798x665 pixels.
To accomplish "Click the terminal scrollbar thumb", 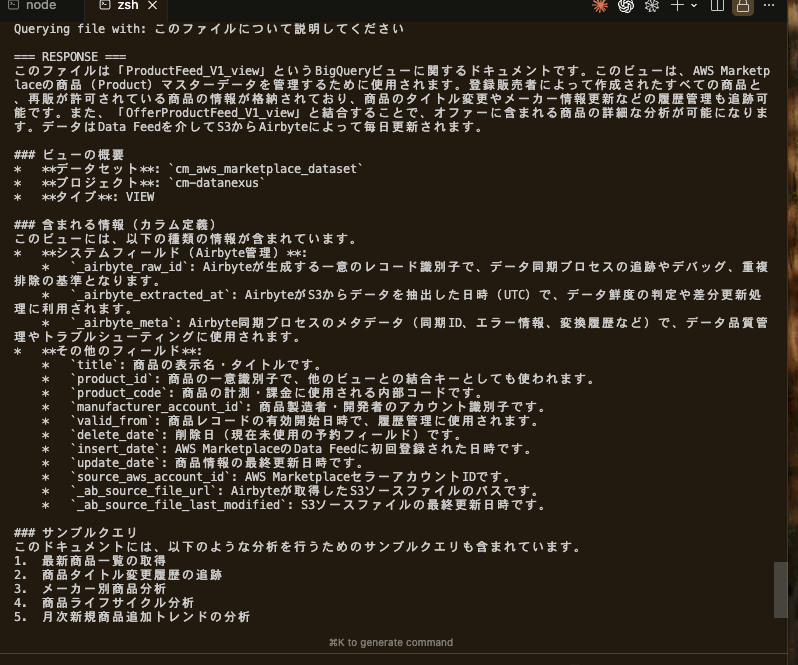I will pos(781,590).
